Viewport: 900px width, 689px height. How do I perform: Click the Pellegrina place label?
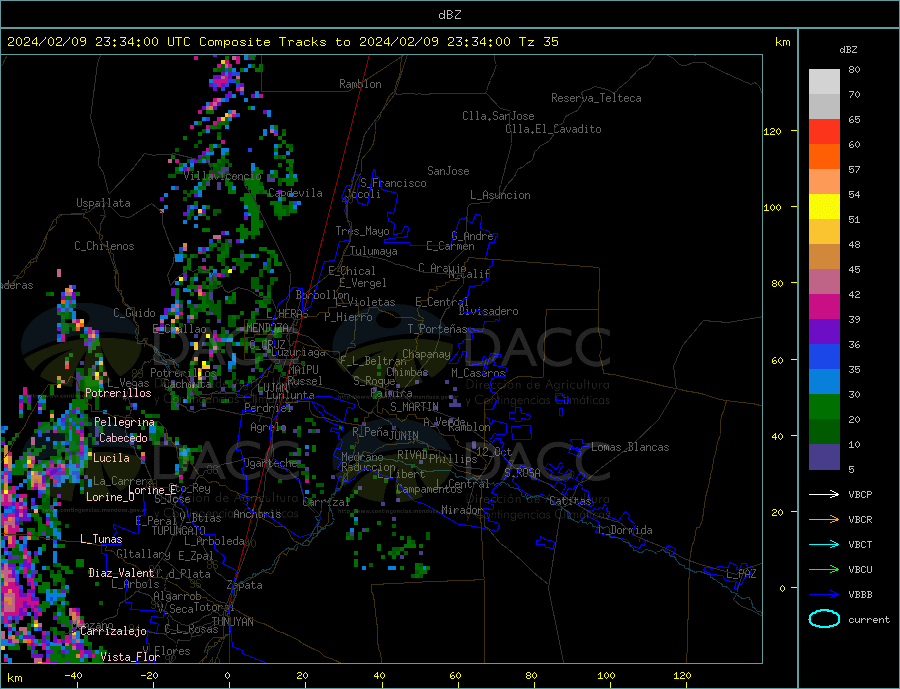click(x=125, y=422)
